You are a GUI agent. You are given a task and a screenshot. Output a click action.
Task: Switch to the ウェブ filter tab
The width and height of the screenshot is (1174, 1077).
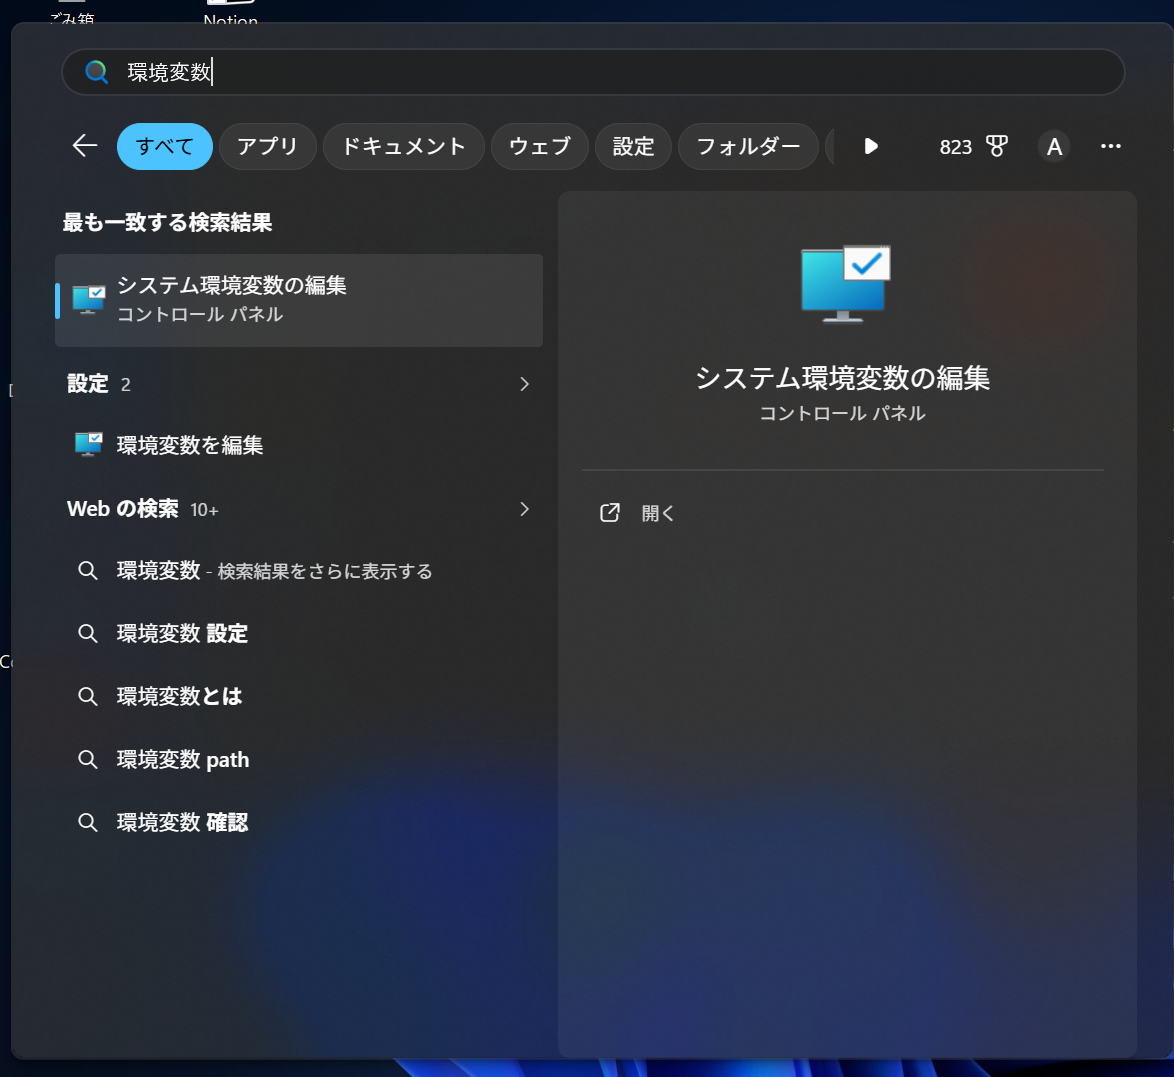[540, 146]
